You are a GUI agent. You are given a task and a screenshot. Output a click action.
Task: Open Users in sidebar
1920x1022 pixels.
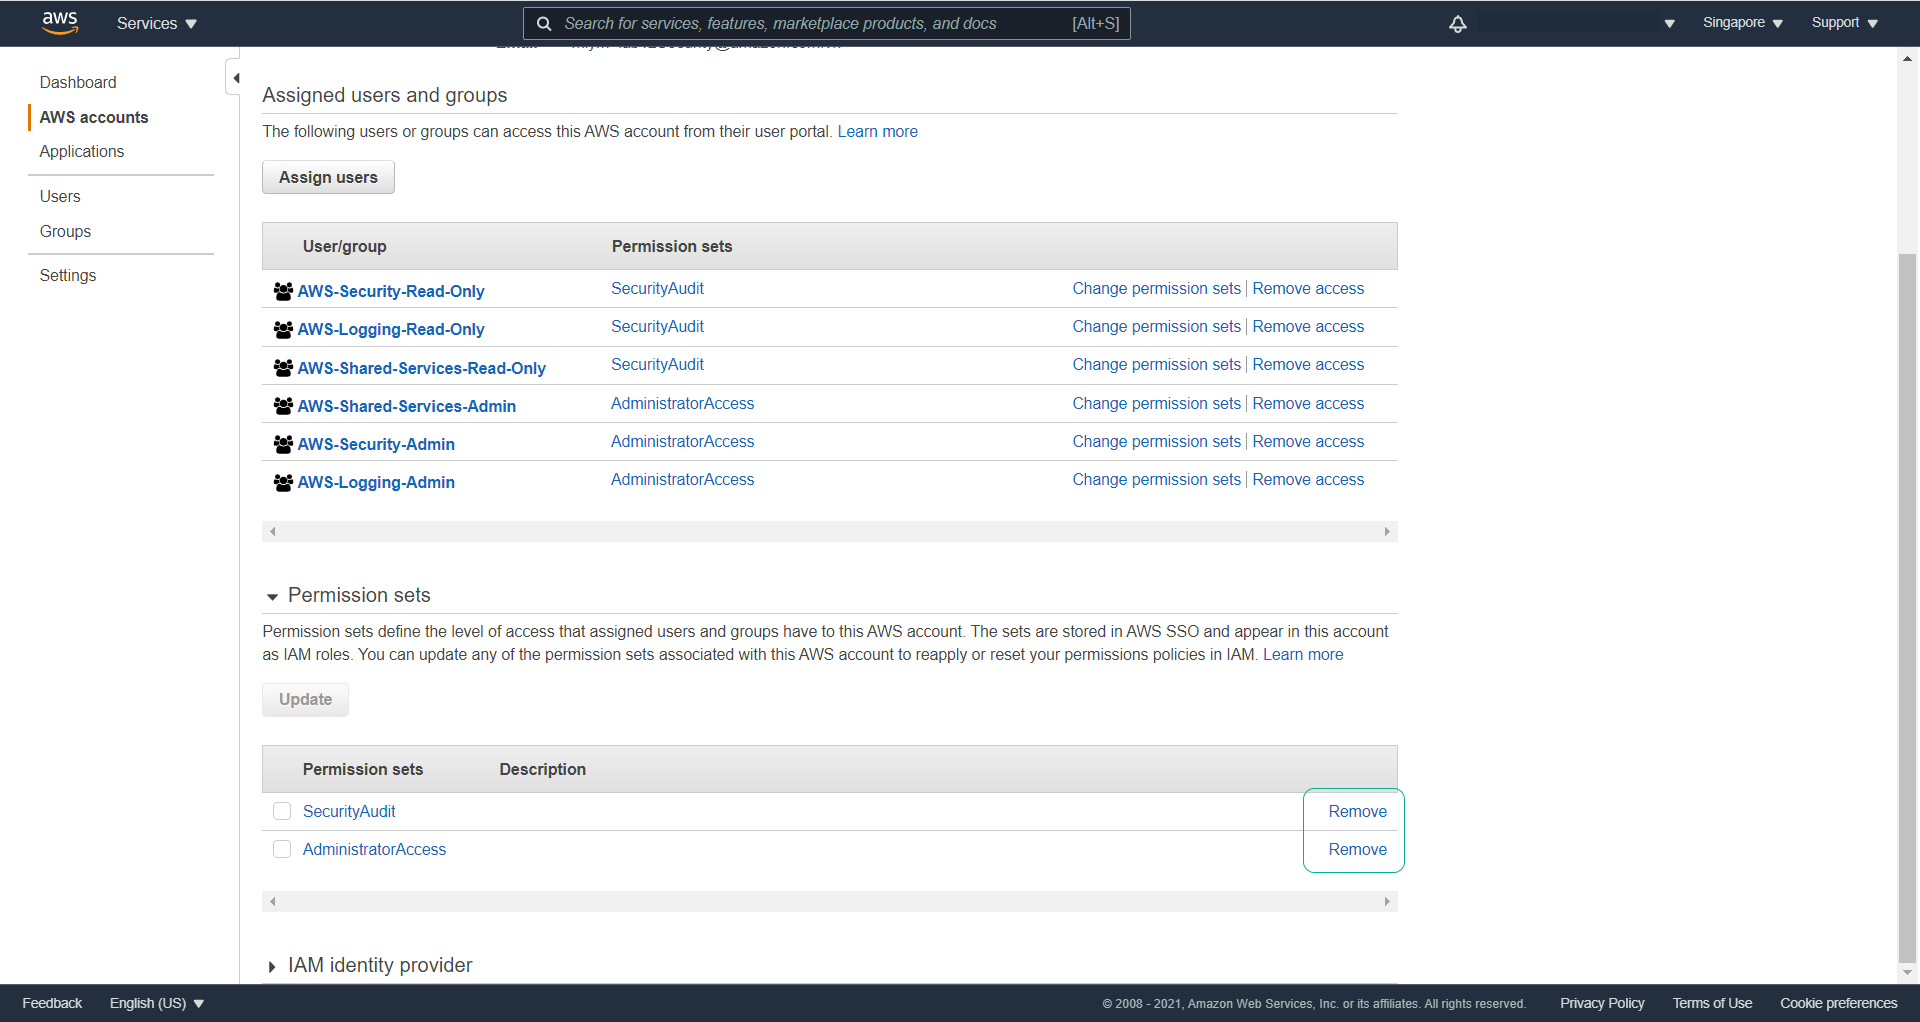(60, 196)
